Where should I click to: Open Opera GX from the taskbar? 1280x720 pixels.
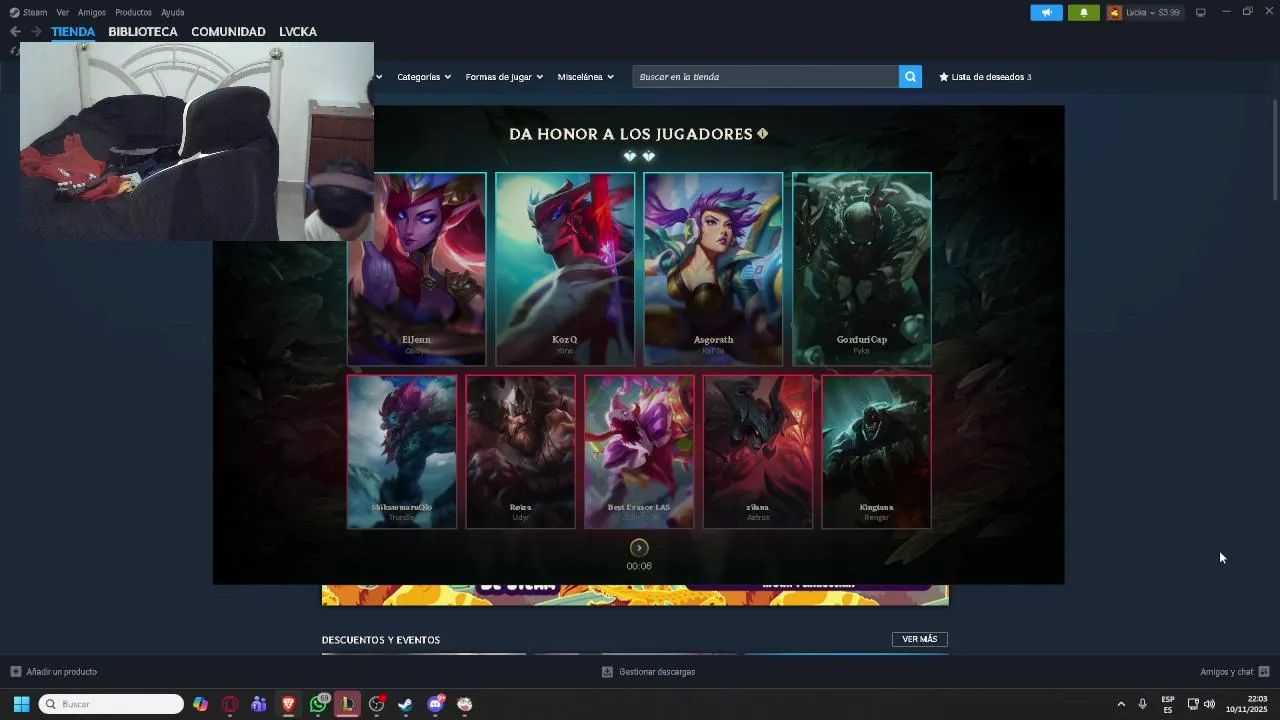230,704
